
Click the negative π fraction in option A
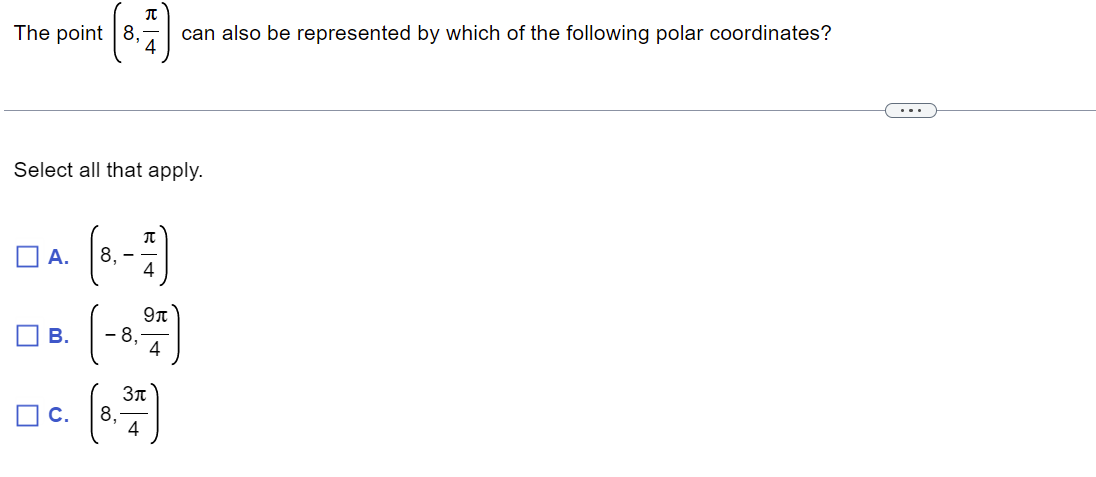[139, 256]
